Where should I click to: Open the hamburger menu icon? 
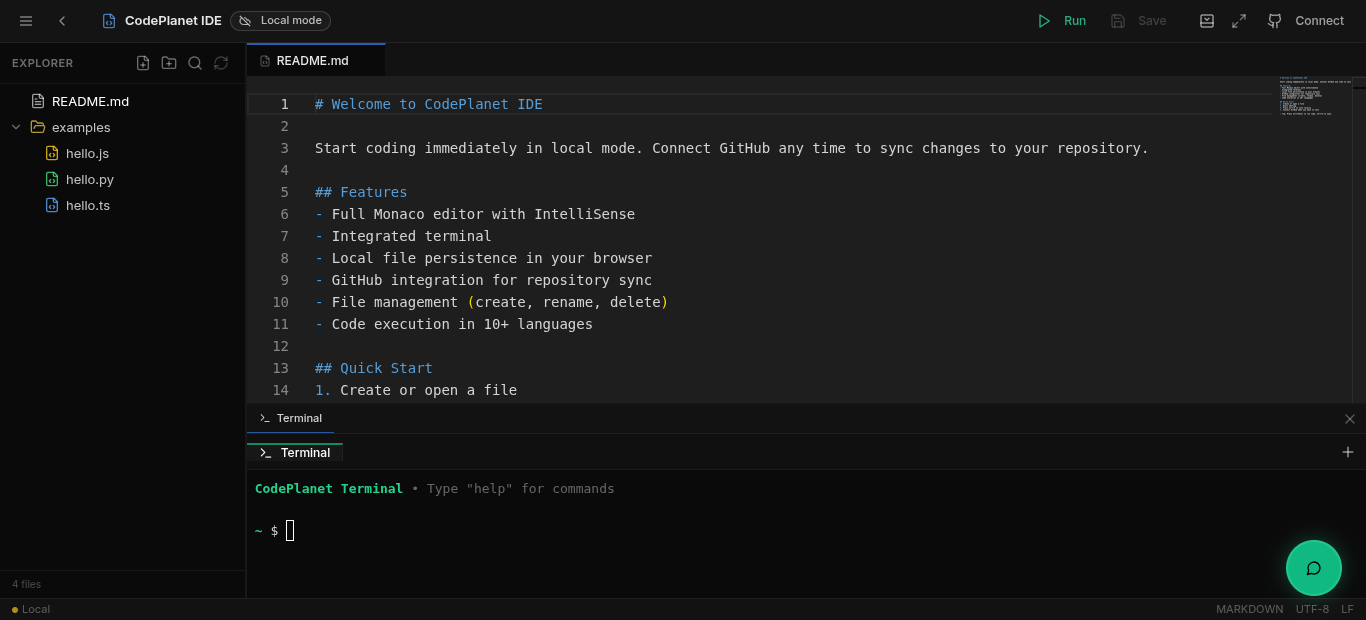click(x=26, y=21)
